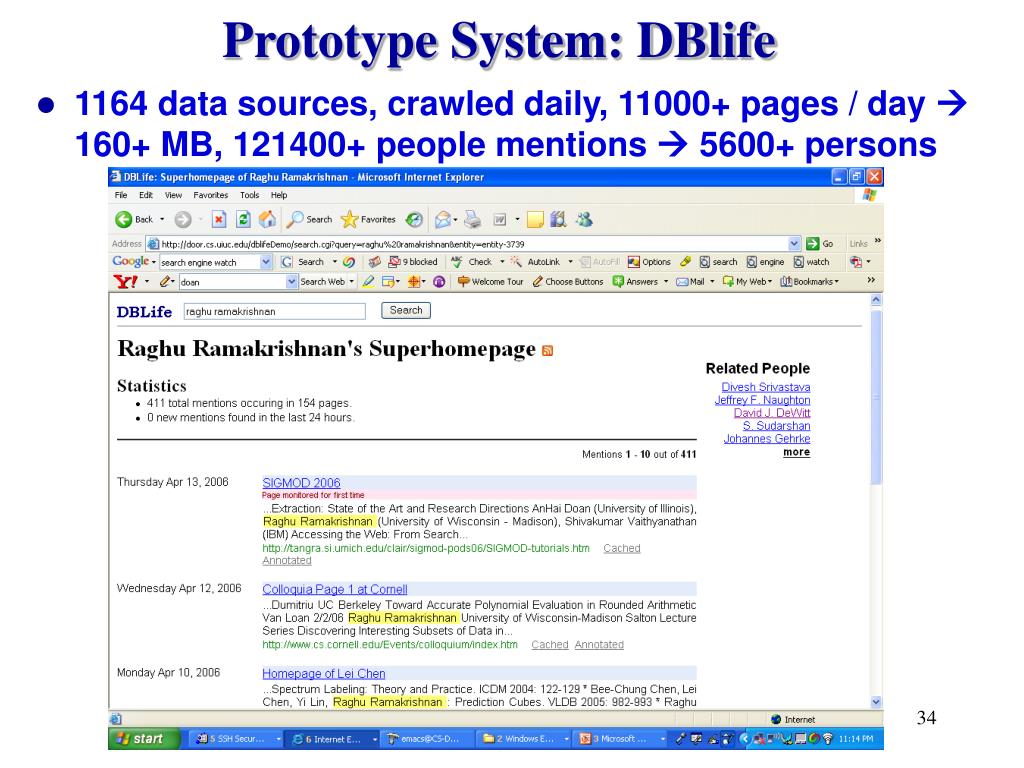Open the View menu
This screenshot has width=1024, height=768.
[173, 195]
